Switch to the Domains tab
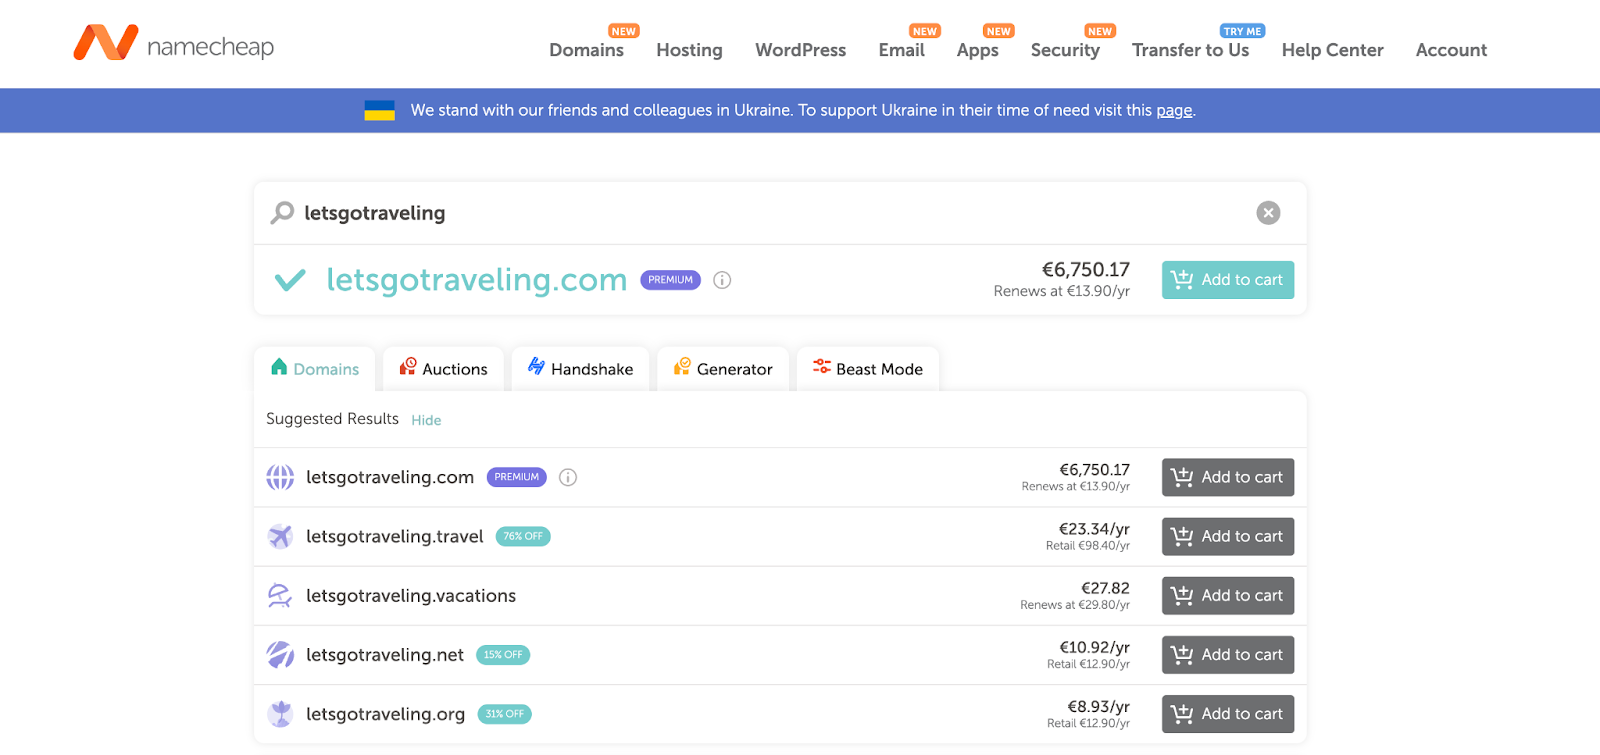1600x755 pixels. [315, 369]
